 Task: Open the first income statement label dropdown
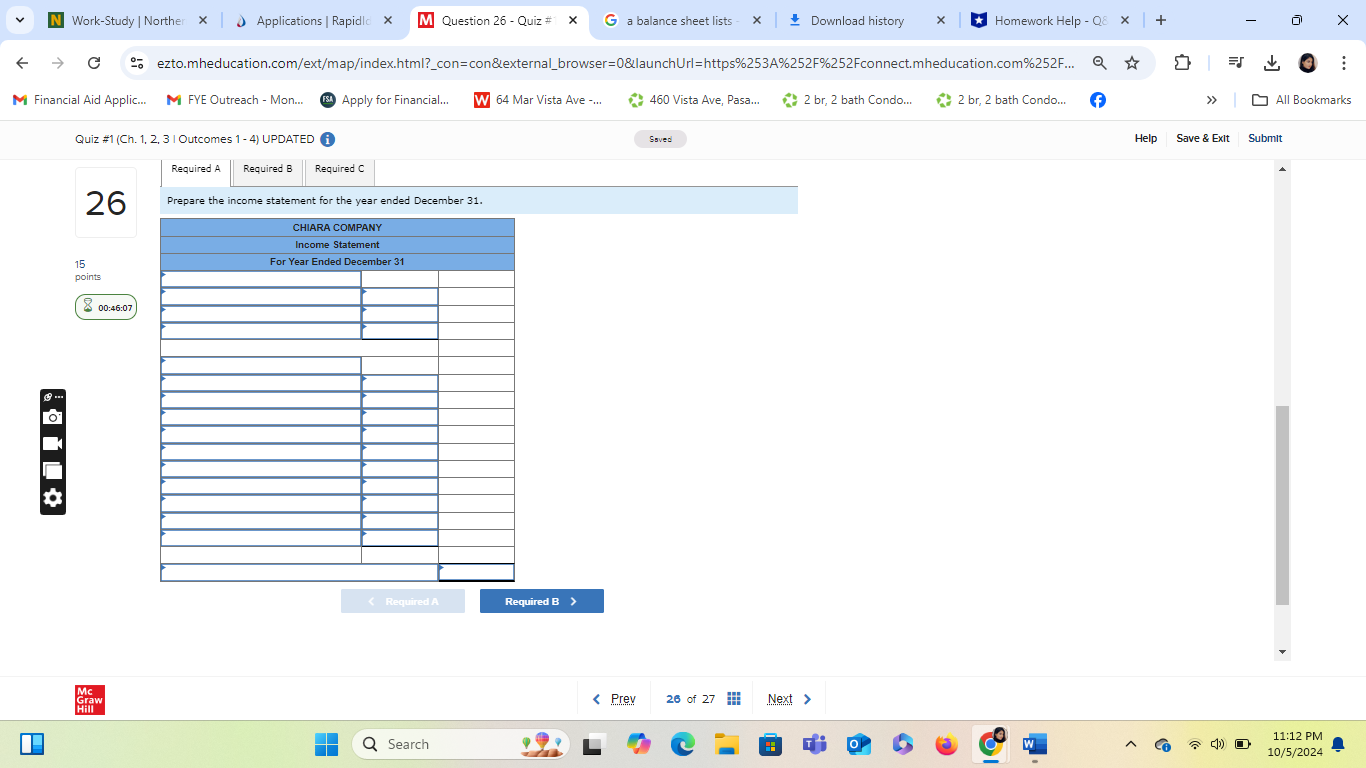[x=261, y=279]
